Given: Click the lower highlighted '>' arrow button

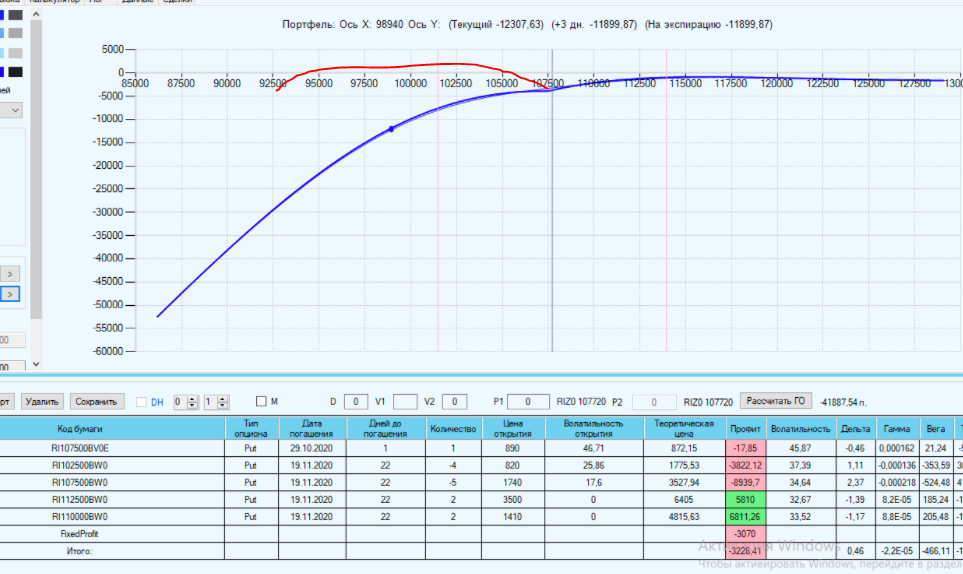Looking at the screenshot, I should [x=10, y=295].
